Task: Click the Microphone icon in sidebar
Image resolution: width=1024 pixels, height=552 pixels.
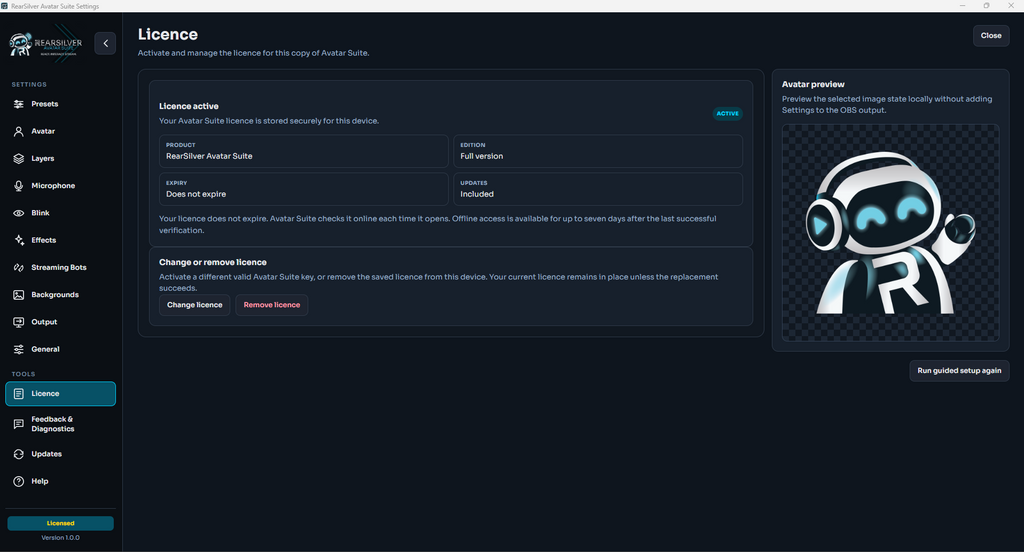Action: (19, 186)
